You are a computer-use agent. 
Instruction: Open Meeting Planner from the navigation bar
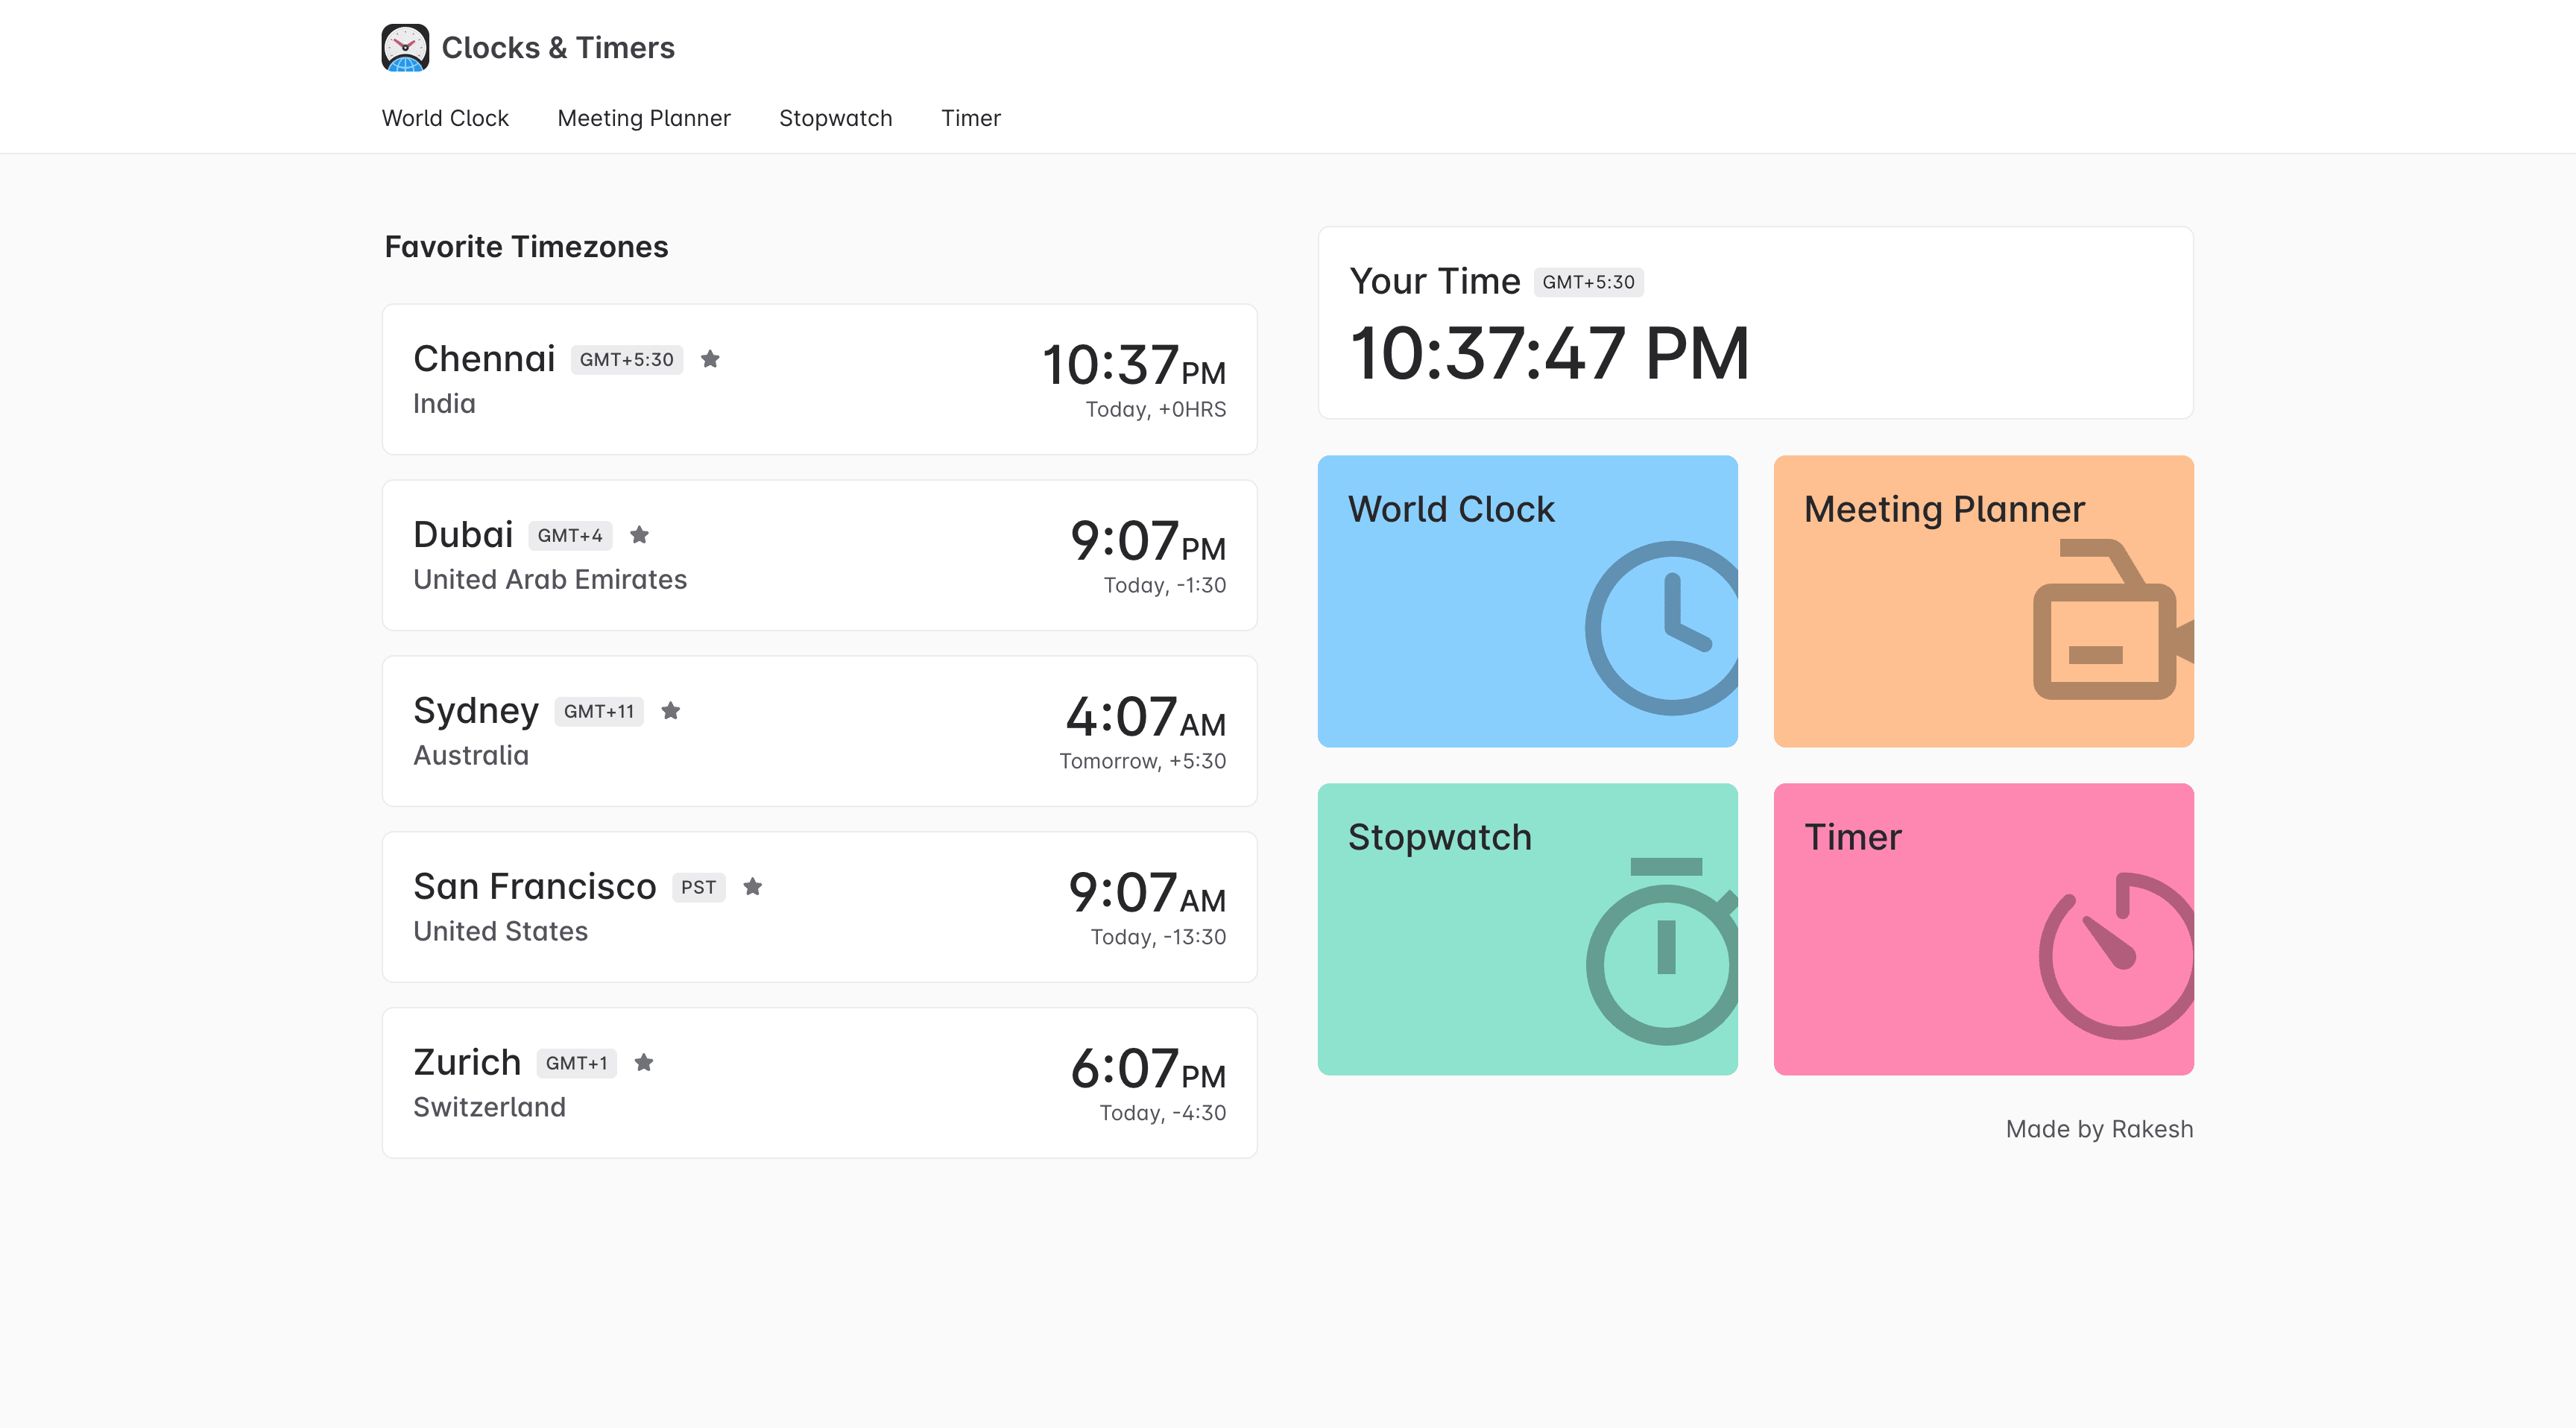643,118
